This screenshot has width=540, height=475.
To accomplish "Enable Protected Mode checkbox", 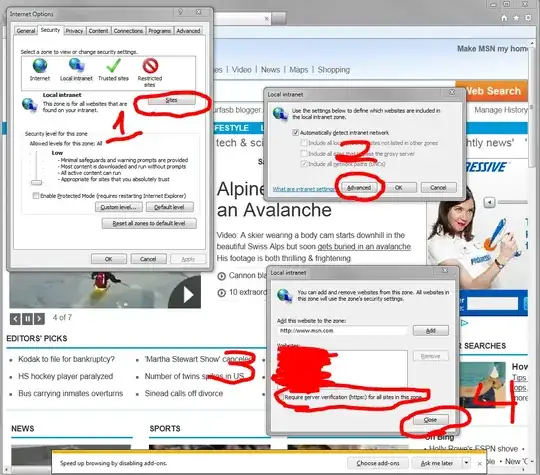I will coord(35,196).
